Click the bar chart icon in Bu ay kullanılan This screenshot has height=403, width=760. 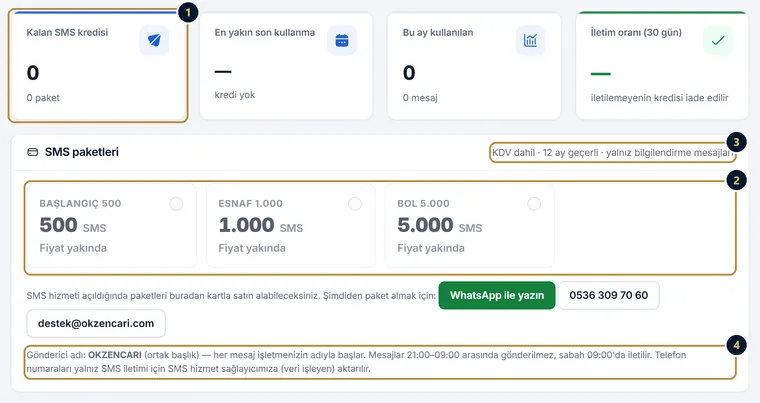pyautogui.click(x=530, y=40)
